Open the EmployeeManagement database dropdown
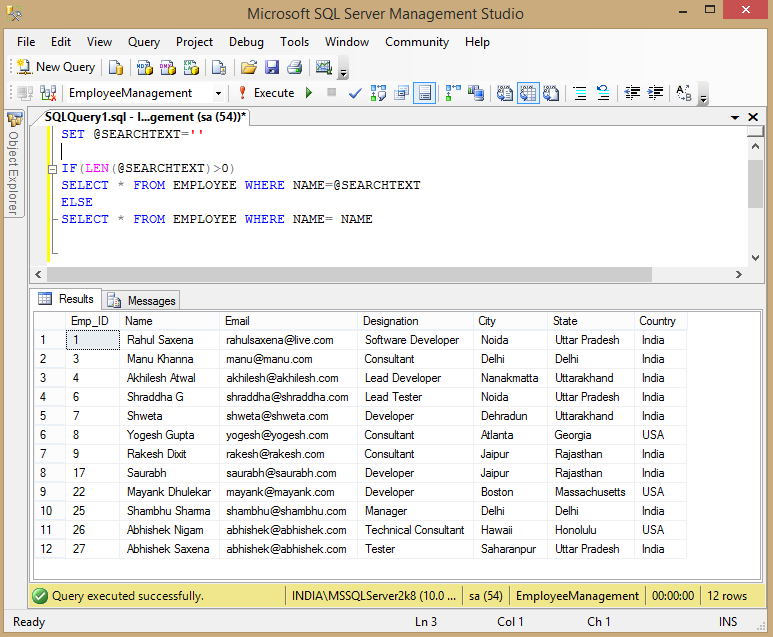 point(219,93)
